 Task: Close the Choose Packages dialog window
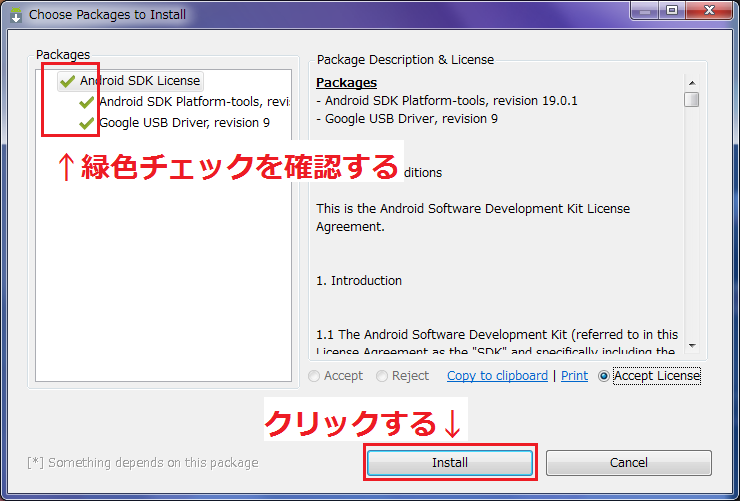[x=710, y=10]
